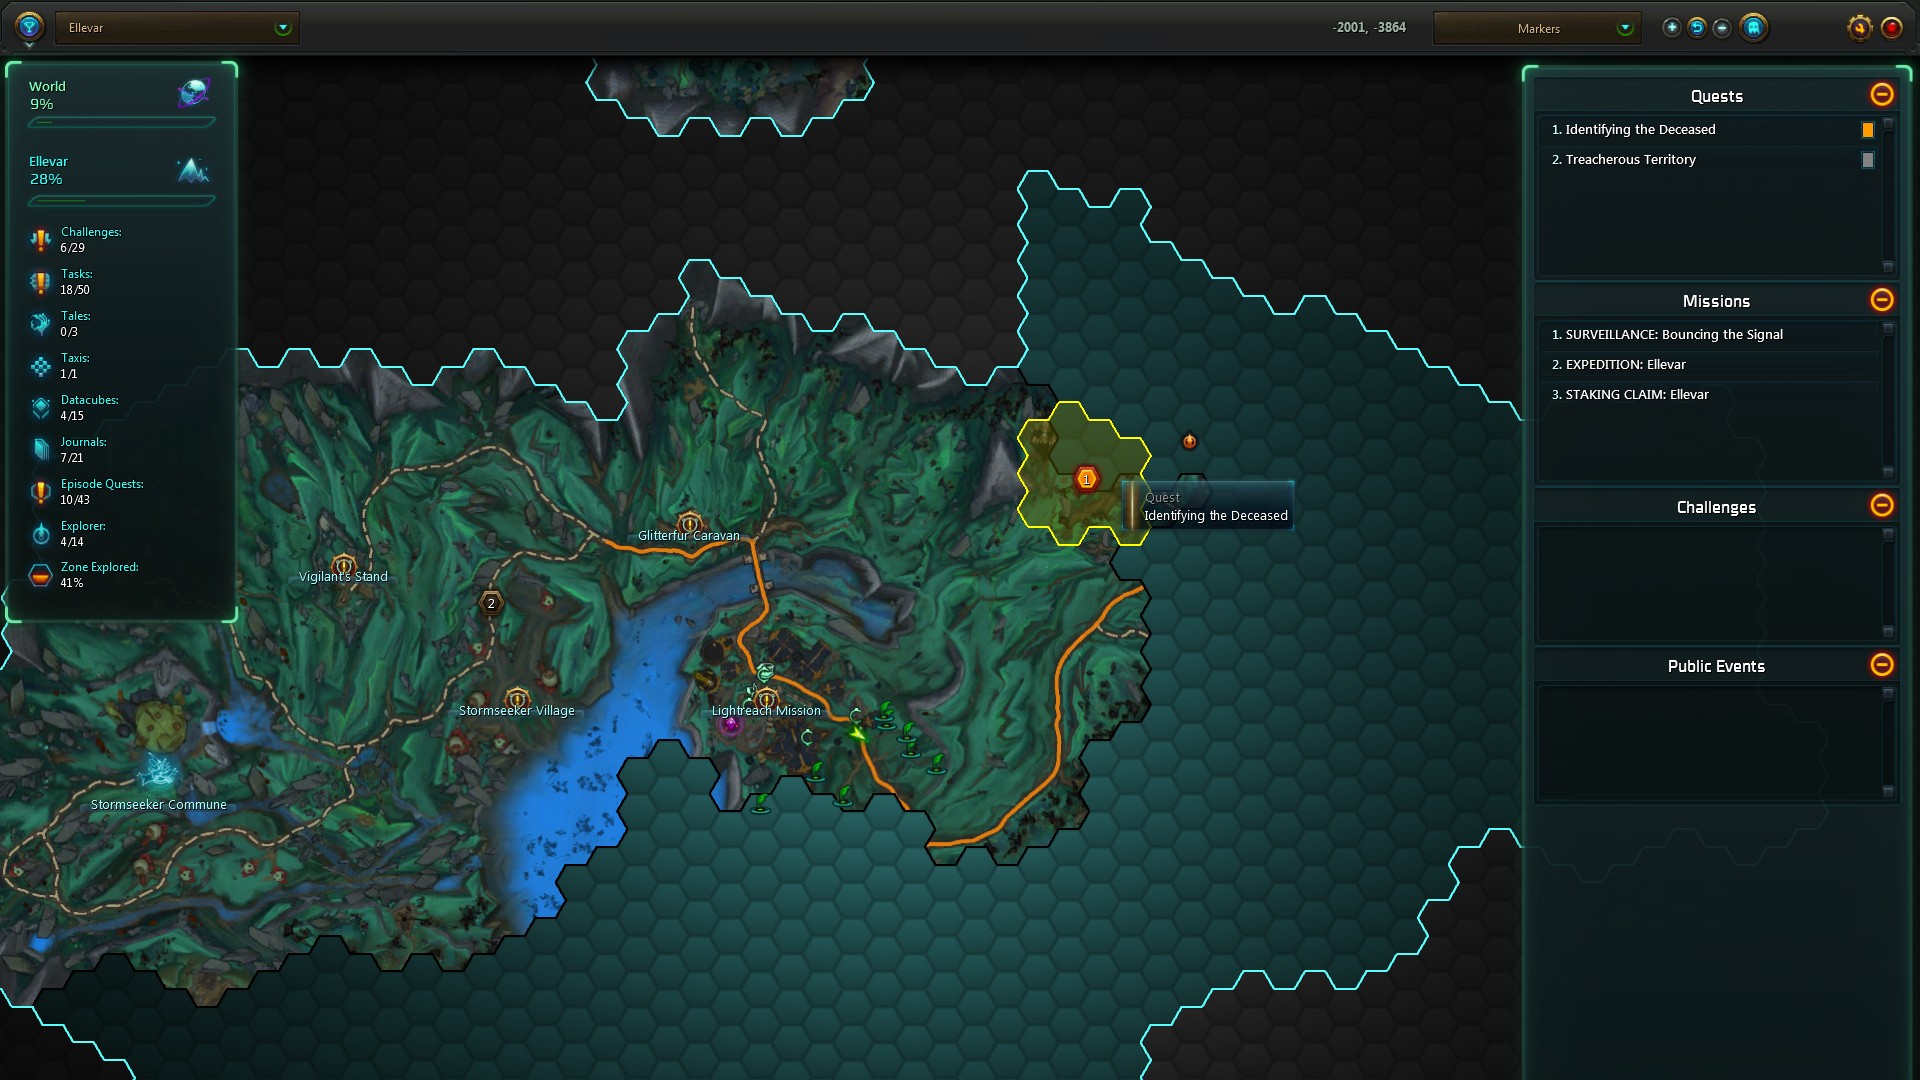Click the Zone Explored icon

pos(40,575)
